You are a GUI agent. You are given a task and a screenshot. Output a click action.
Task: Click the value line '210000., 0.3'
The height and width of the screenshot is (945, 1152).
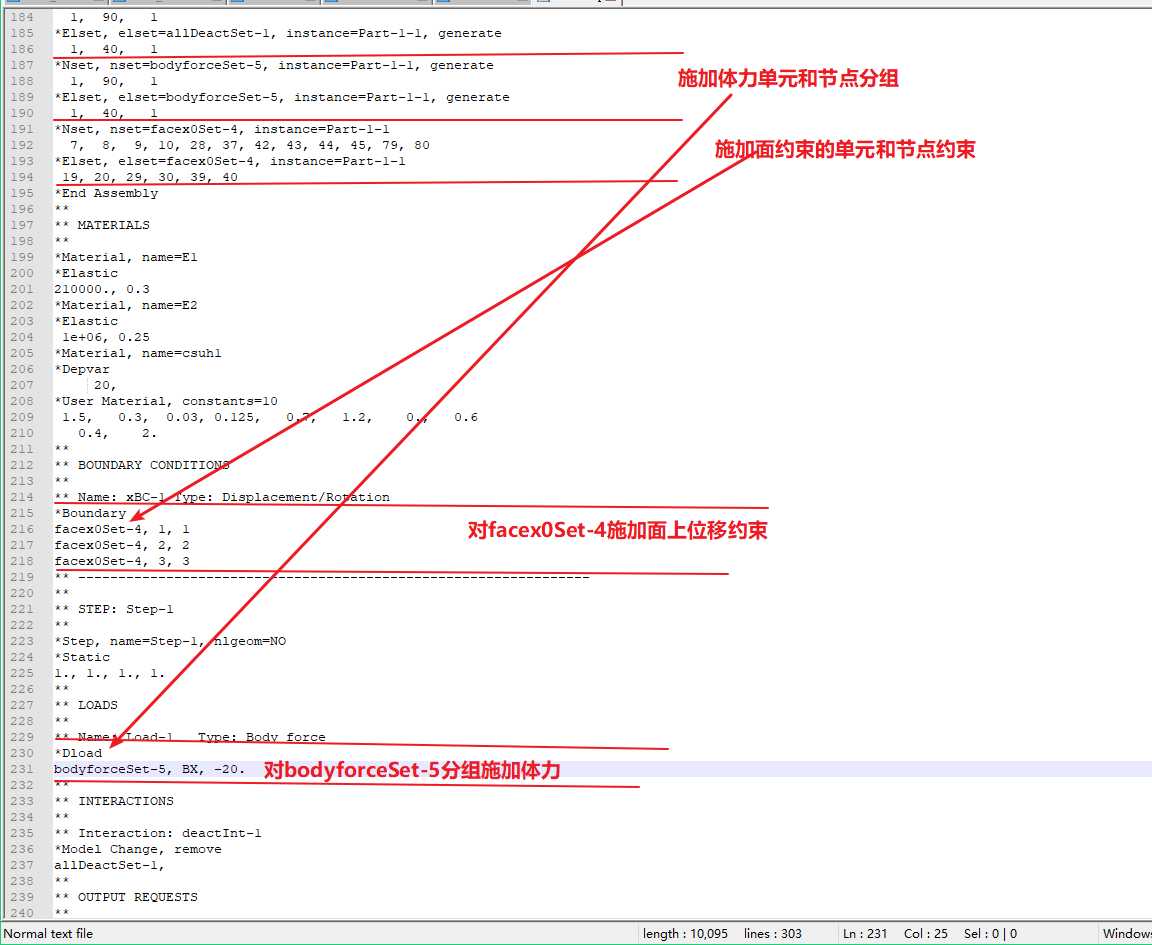pyautogui.click(x=101, y=290)
